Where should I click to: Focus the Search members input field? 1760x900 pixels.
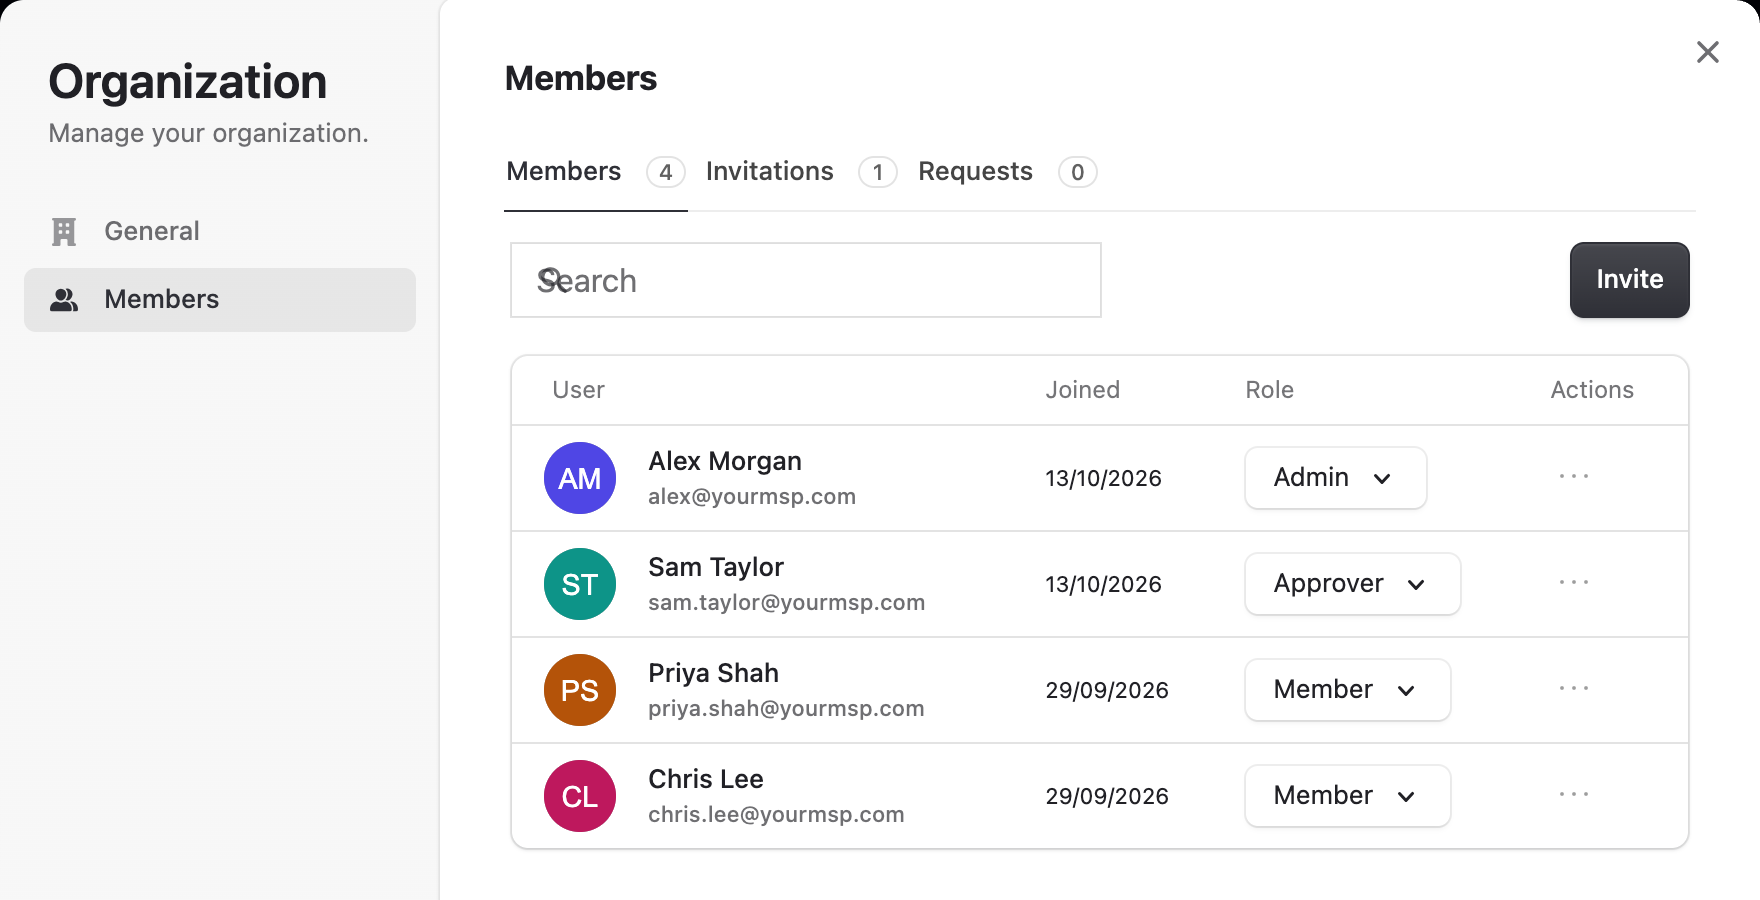[x=806, y=280]
